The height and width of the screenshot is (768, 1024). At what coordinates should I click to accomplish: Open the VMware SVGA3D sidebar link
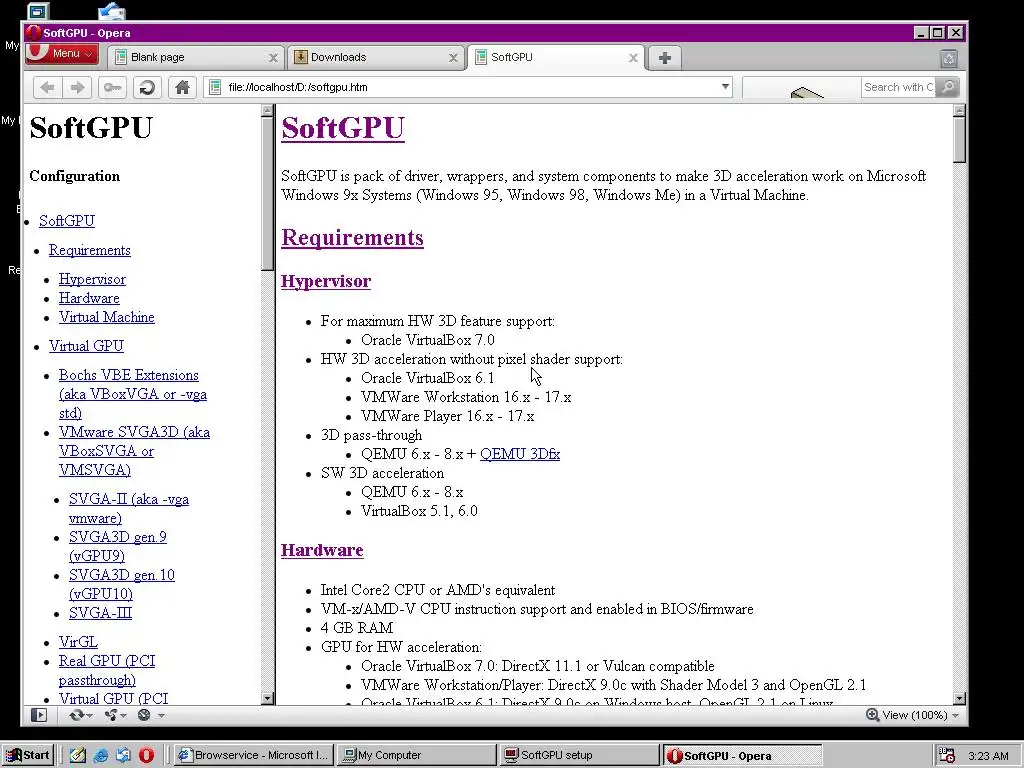(134, 451)
